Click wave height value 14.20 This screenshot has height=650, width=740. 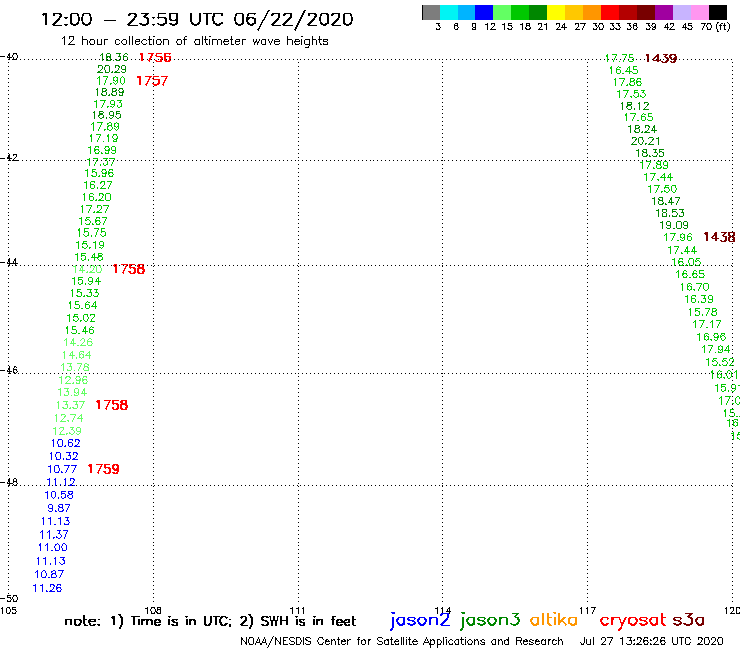tap(87, 269)
